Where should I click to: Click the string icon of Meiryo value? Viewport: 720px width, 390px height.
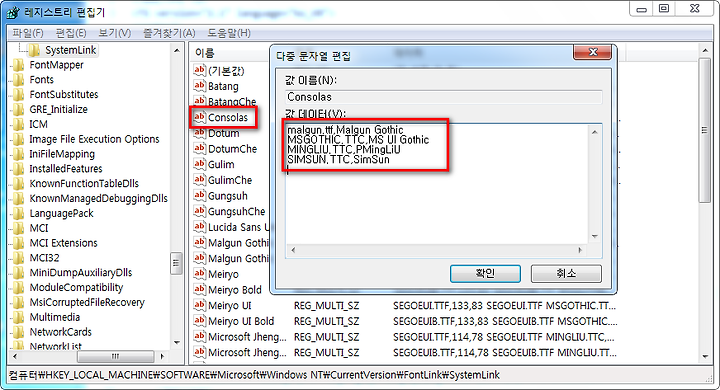(199, 274)
